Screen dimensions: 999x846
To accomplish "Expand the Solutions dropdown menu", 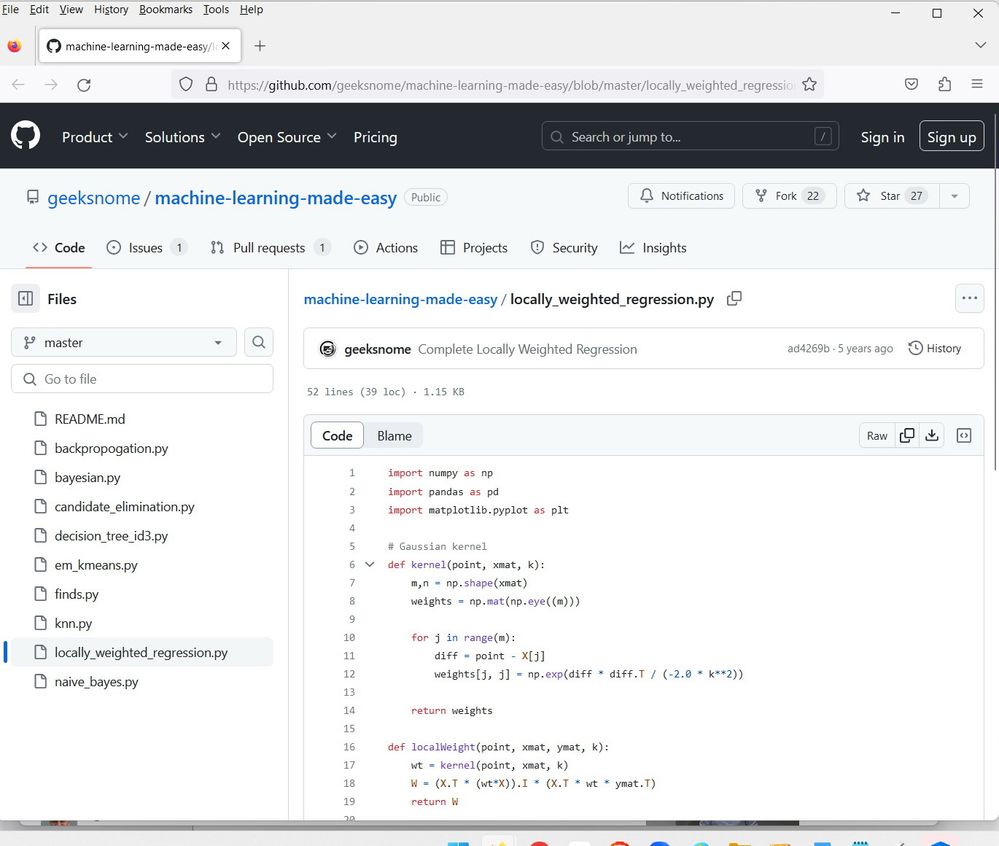I will 182,137.
